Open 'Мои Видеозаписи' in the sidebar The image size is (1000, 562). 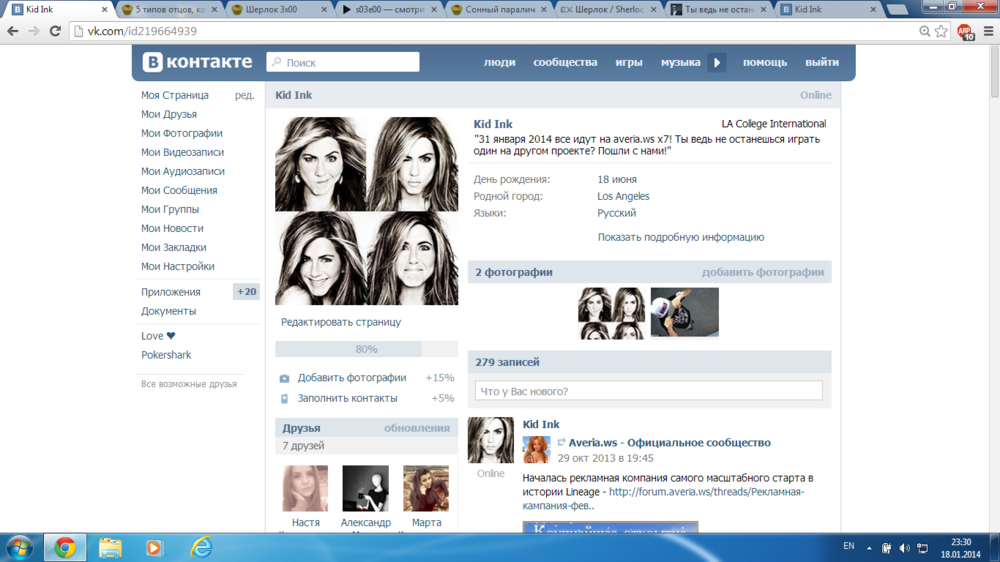click(x=182, y=152)
